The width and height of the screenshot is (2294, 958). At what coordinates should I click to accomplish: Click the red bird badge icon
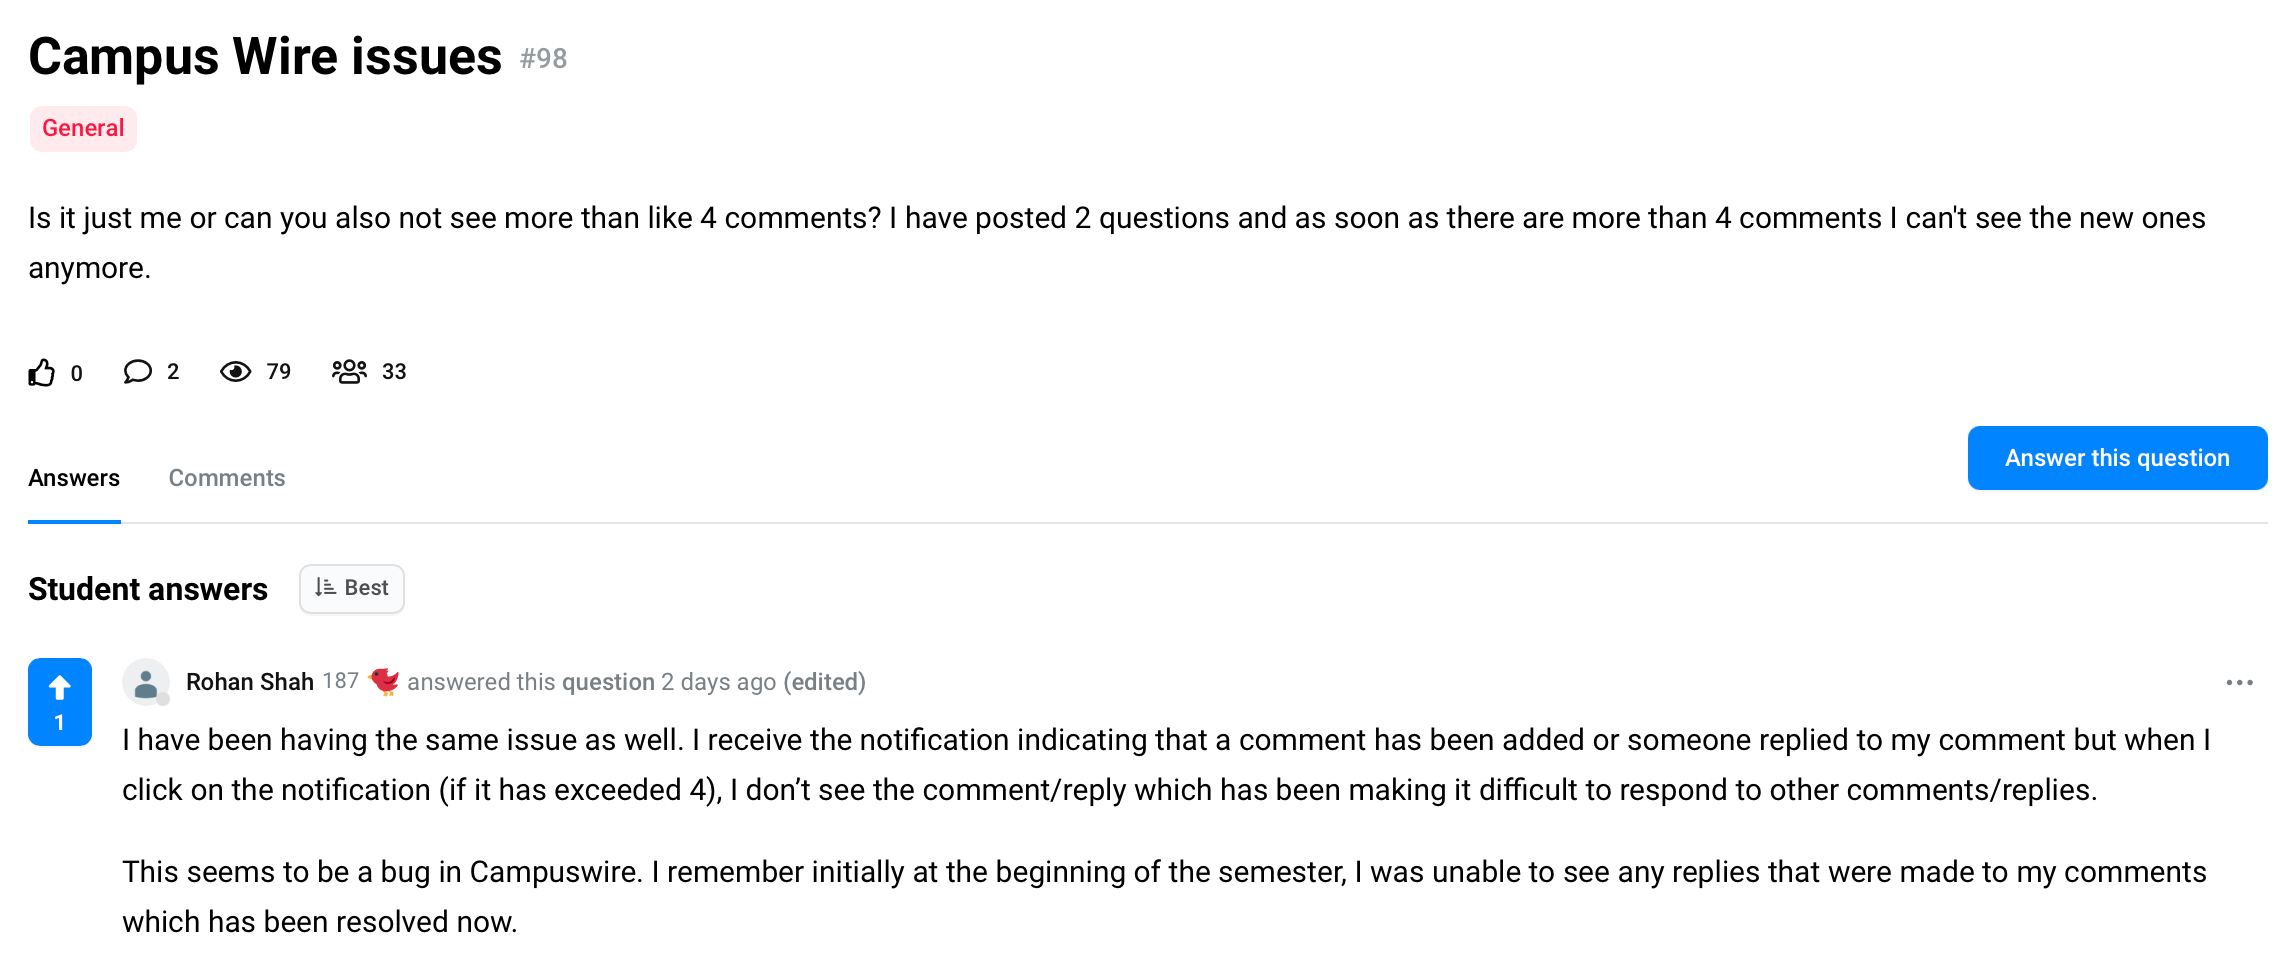384,681
